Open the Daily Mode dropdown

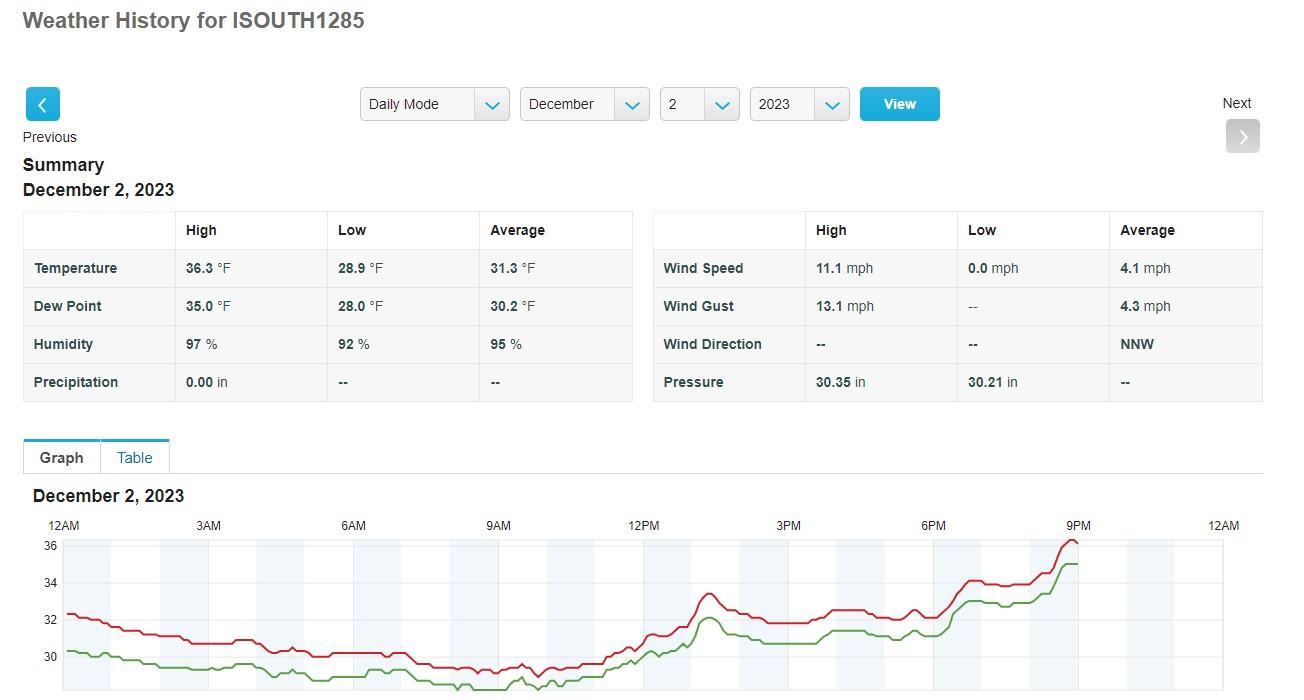pyautogui.click(x=434, y=104)
